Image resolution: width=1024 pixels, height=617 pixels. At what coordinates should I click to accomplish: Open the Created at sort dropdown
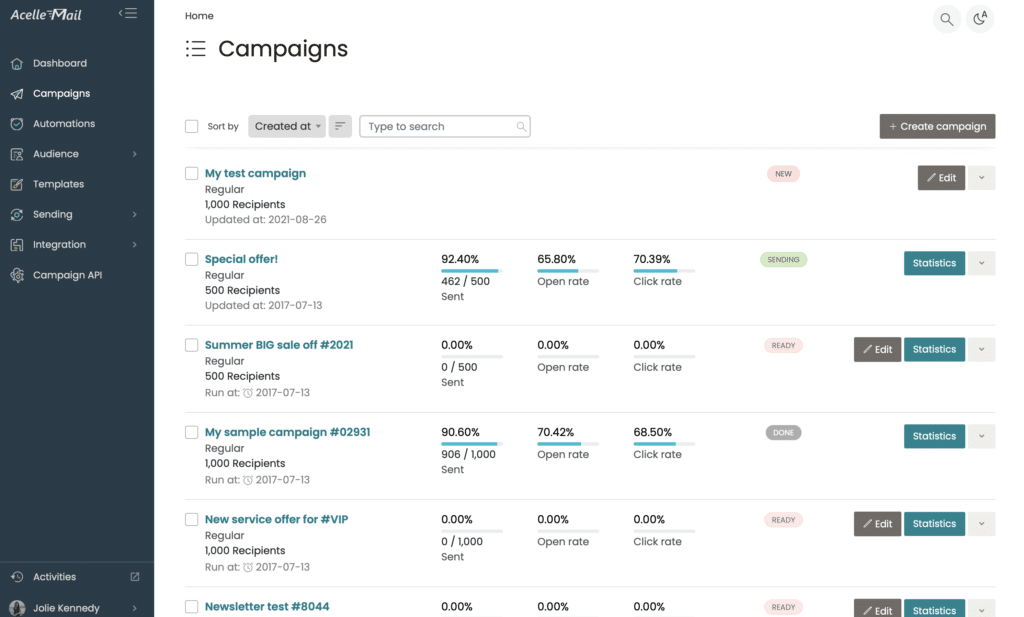[x=286, y=126]
